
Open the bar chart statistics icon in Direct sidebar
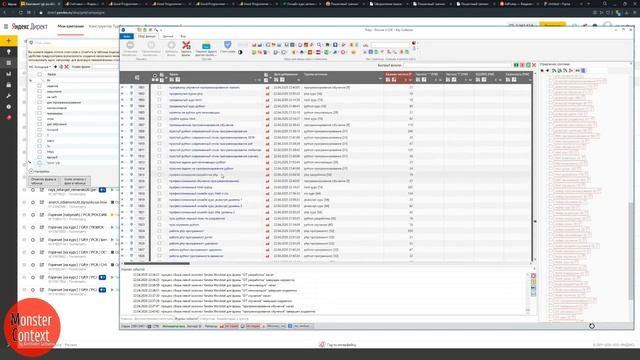[x=9, y=74]
